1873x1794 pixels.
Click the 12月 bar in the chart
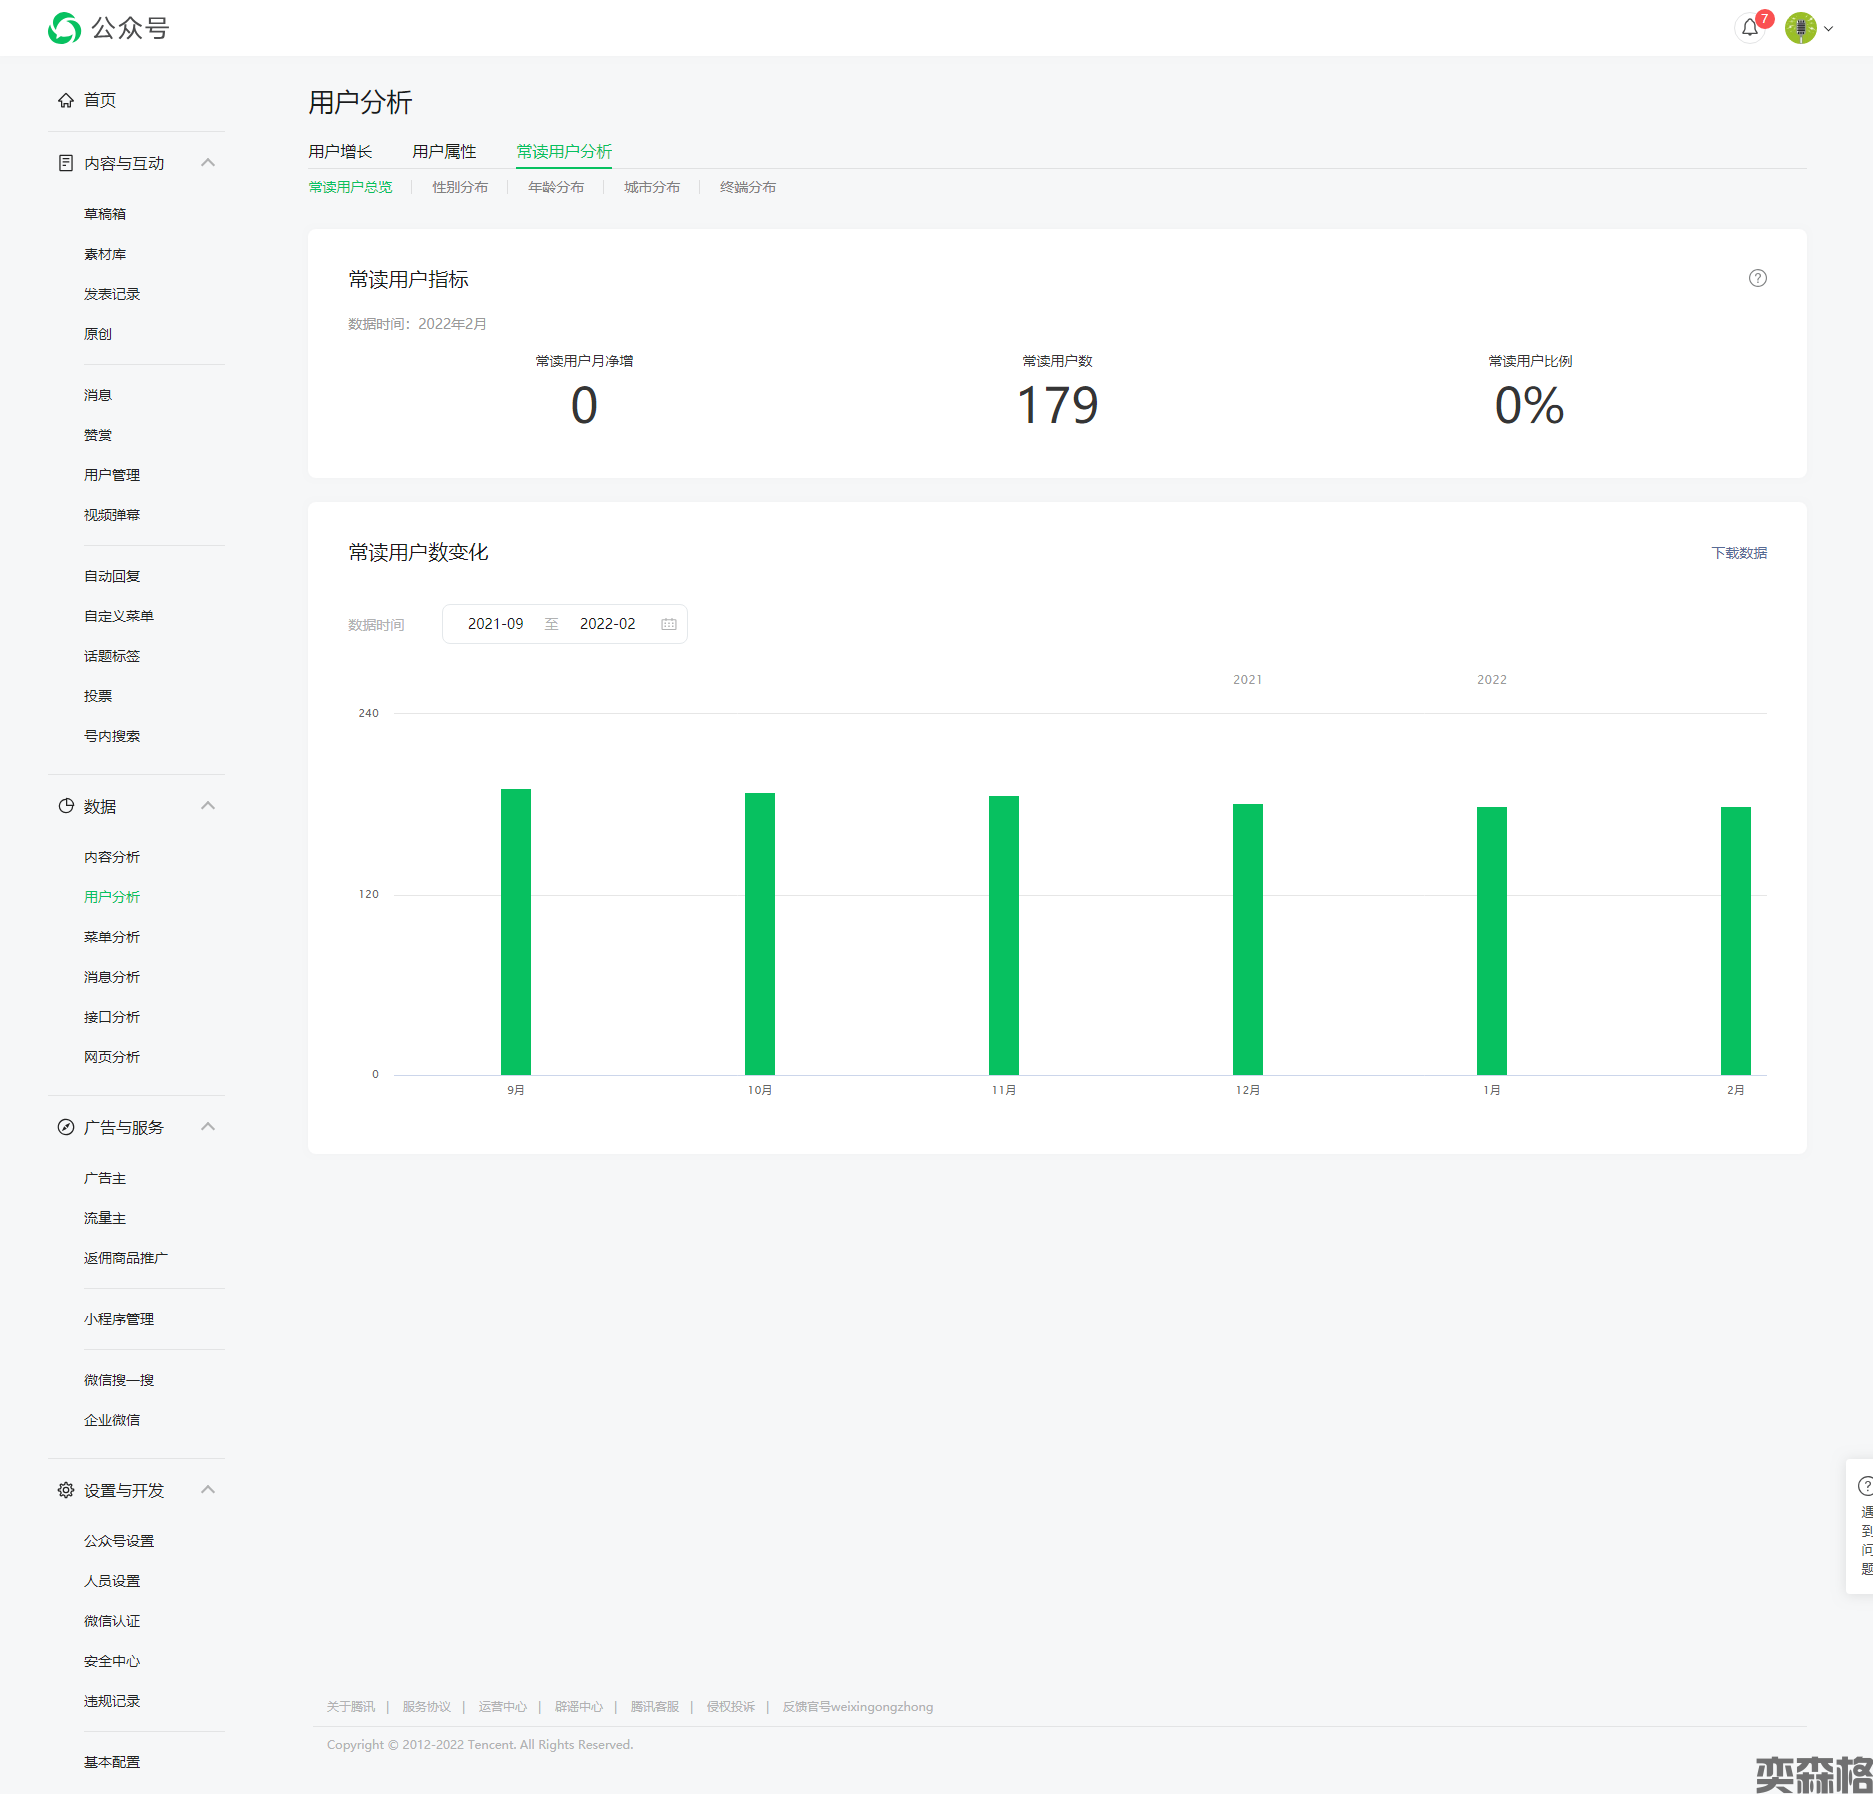(x=1247, y=938)
